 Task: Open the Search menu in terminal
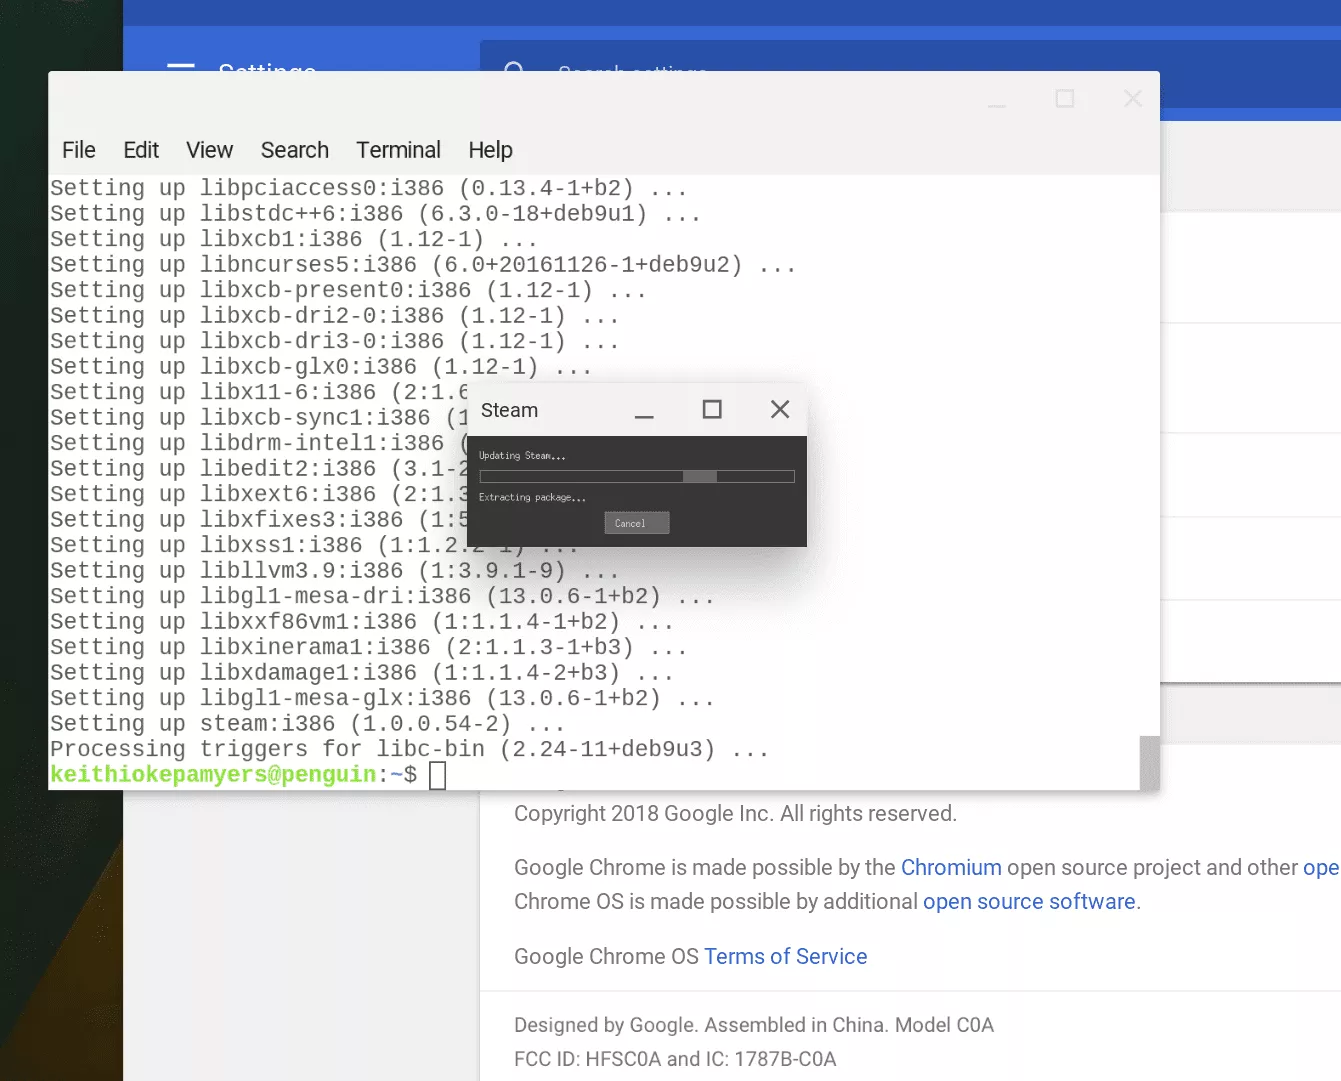[x=294, y=150]
